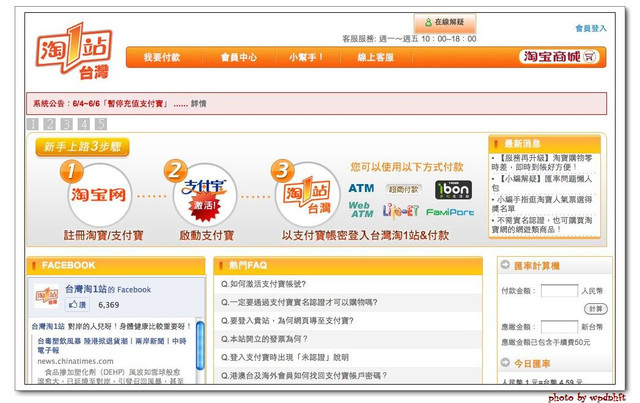Open news item 【小編解疑】匯率問題懶人包
Viewport: 640px width, 403px height.
pos(542,183)
